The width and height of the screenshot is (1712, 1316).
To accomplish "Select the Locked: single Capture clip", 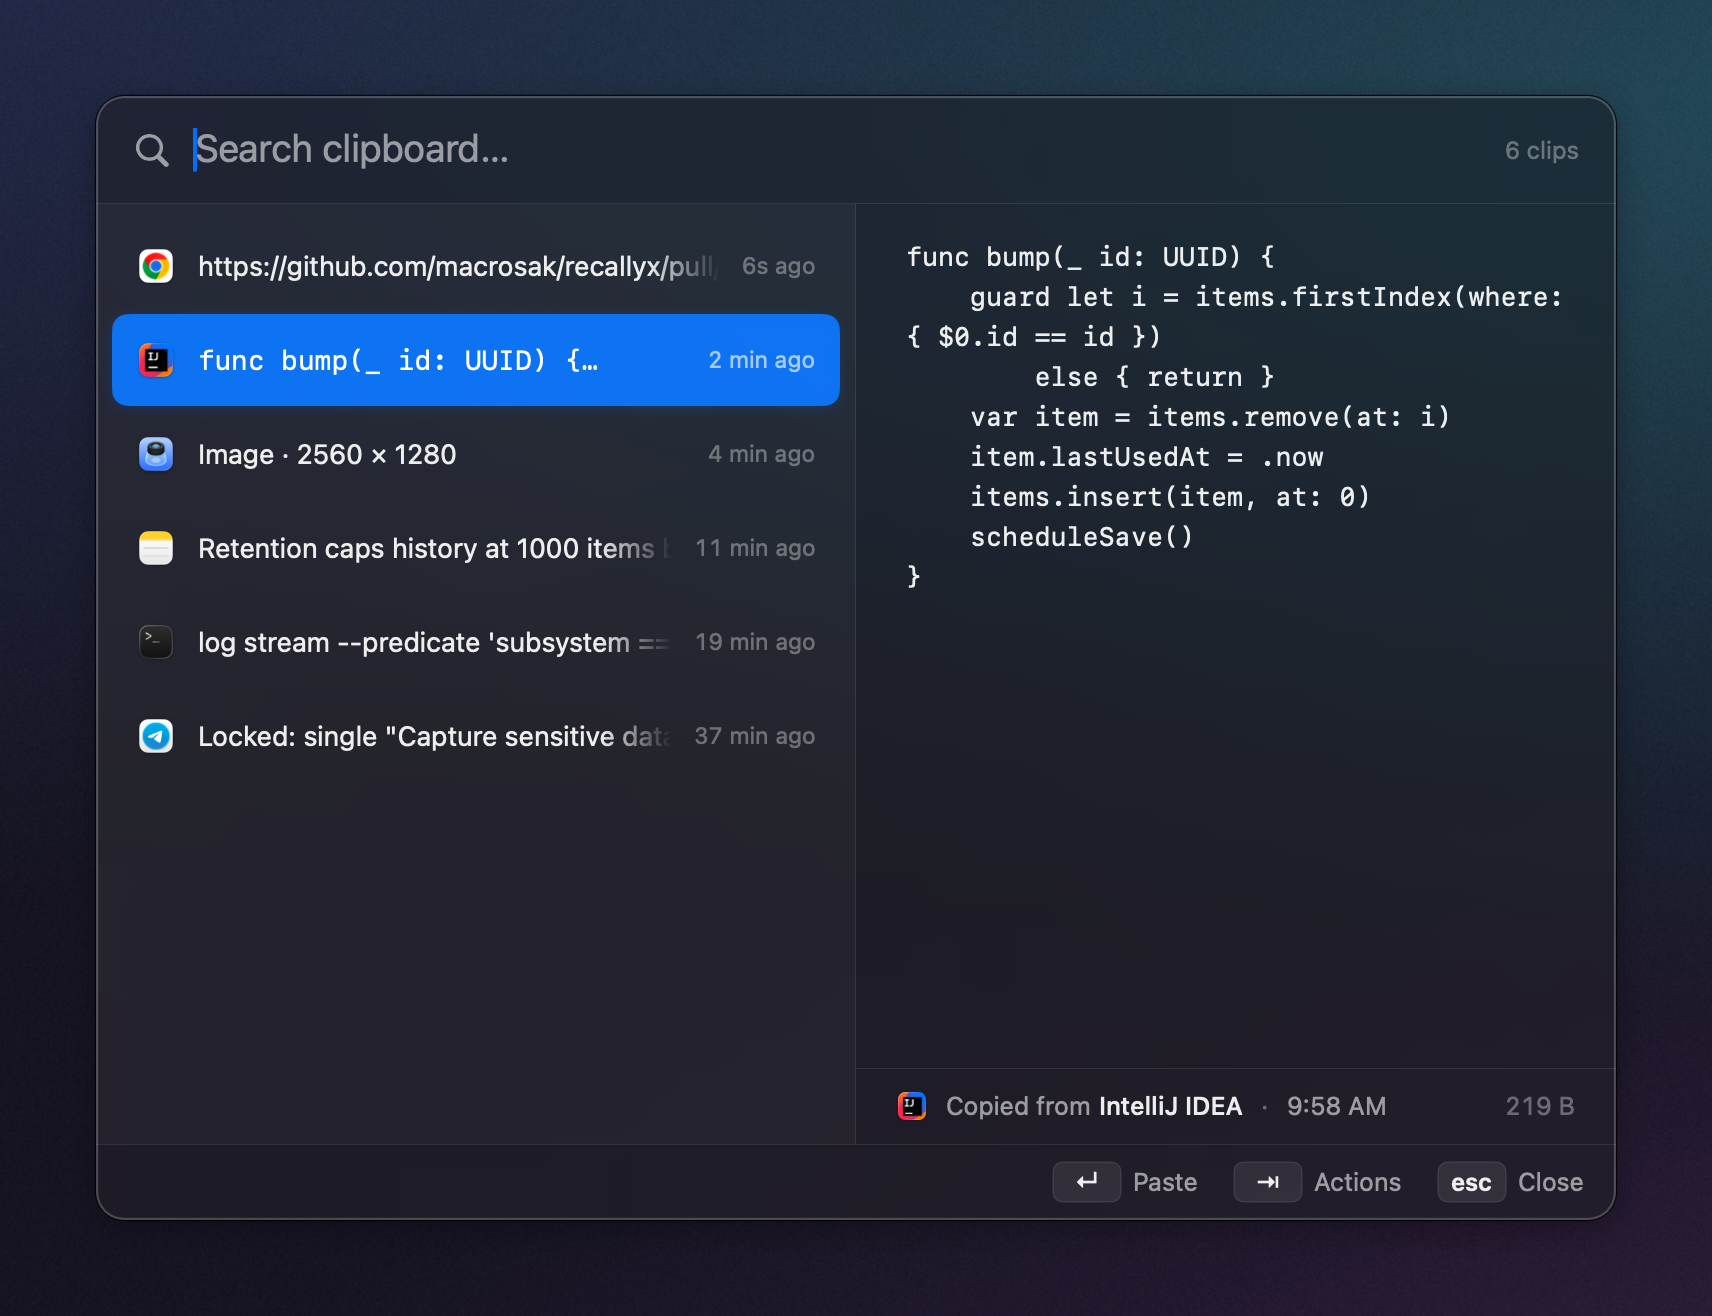I will coord(476,736).
